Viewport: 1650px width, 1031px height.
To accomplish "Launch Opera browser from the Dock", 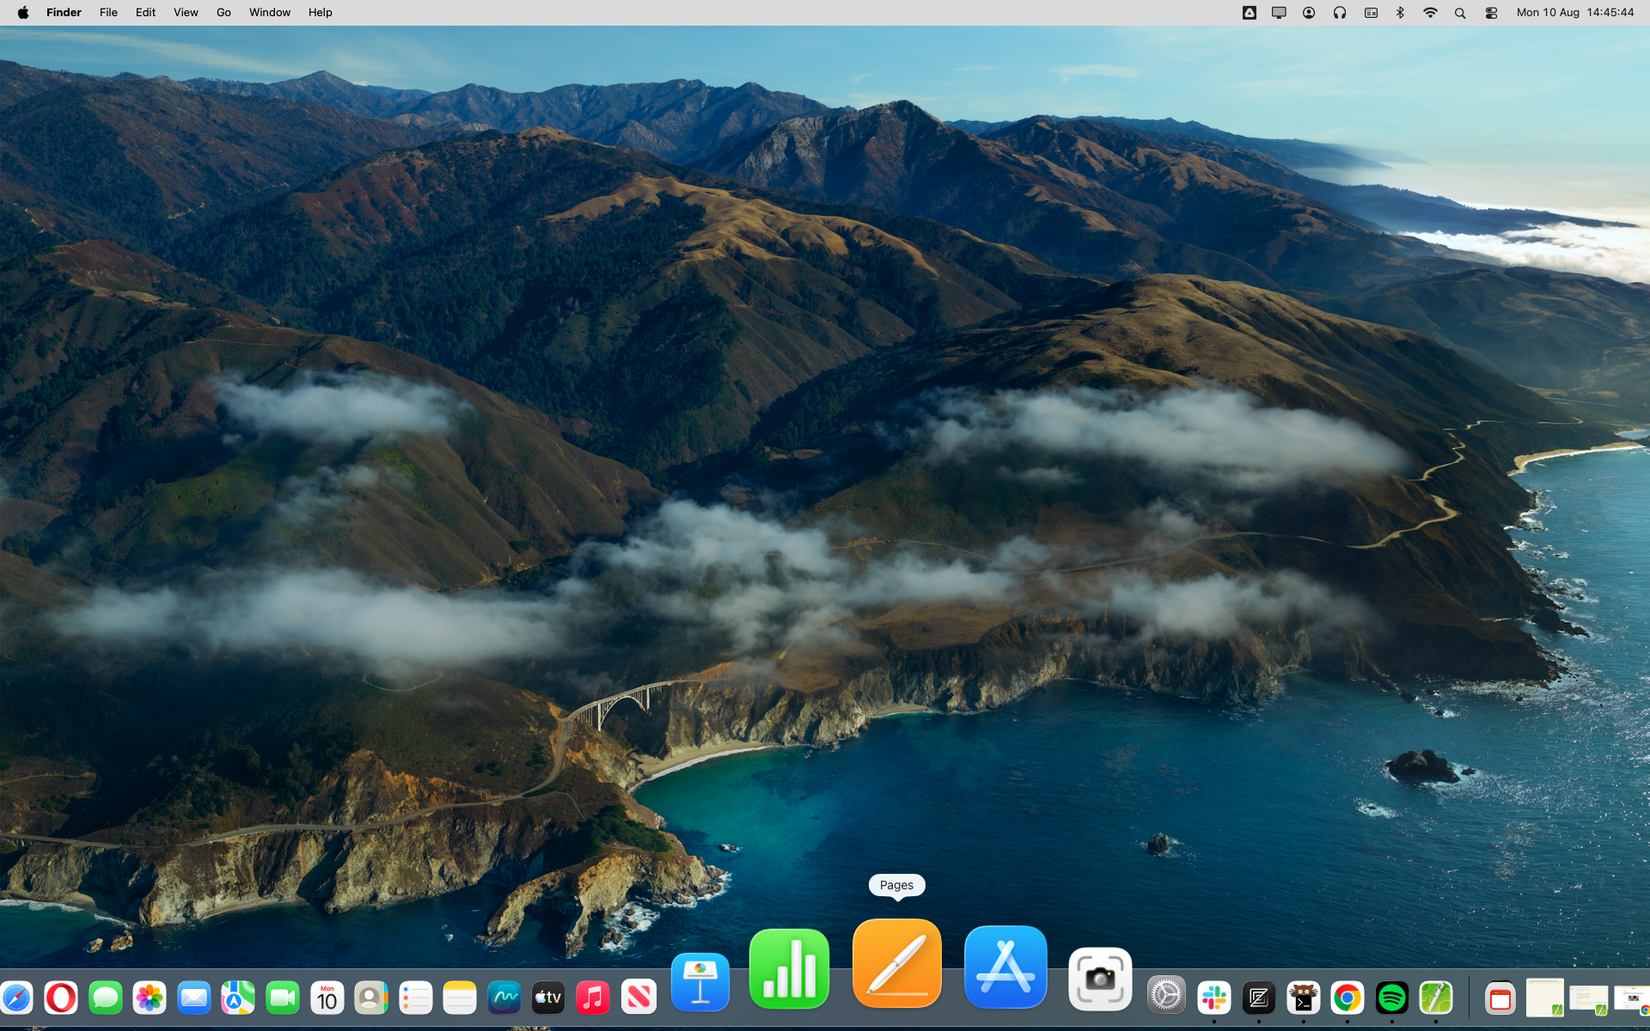I will pos(61,997).
